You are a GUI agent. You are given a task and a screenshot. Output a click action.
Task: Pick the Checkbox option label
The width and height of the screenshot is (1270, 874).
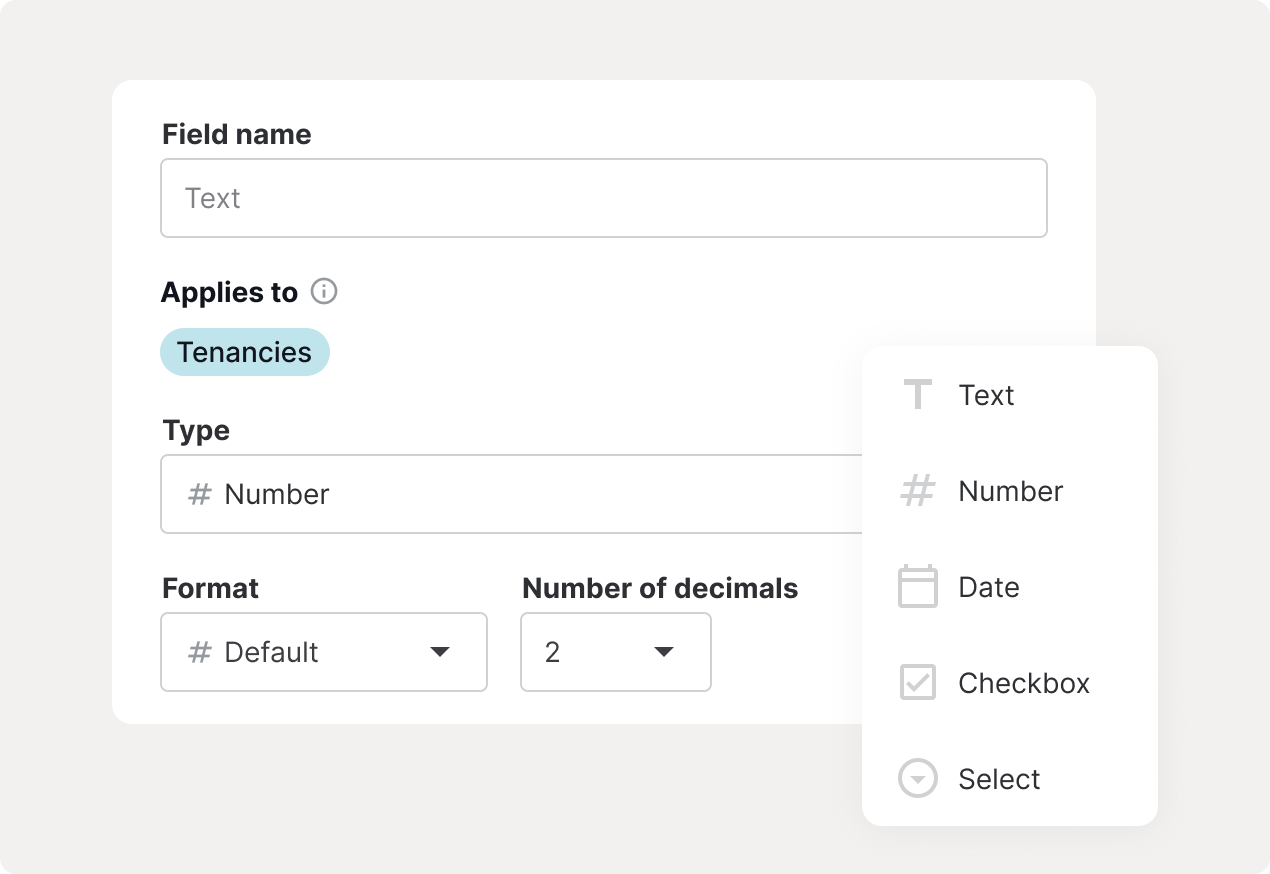1023,683
